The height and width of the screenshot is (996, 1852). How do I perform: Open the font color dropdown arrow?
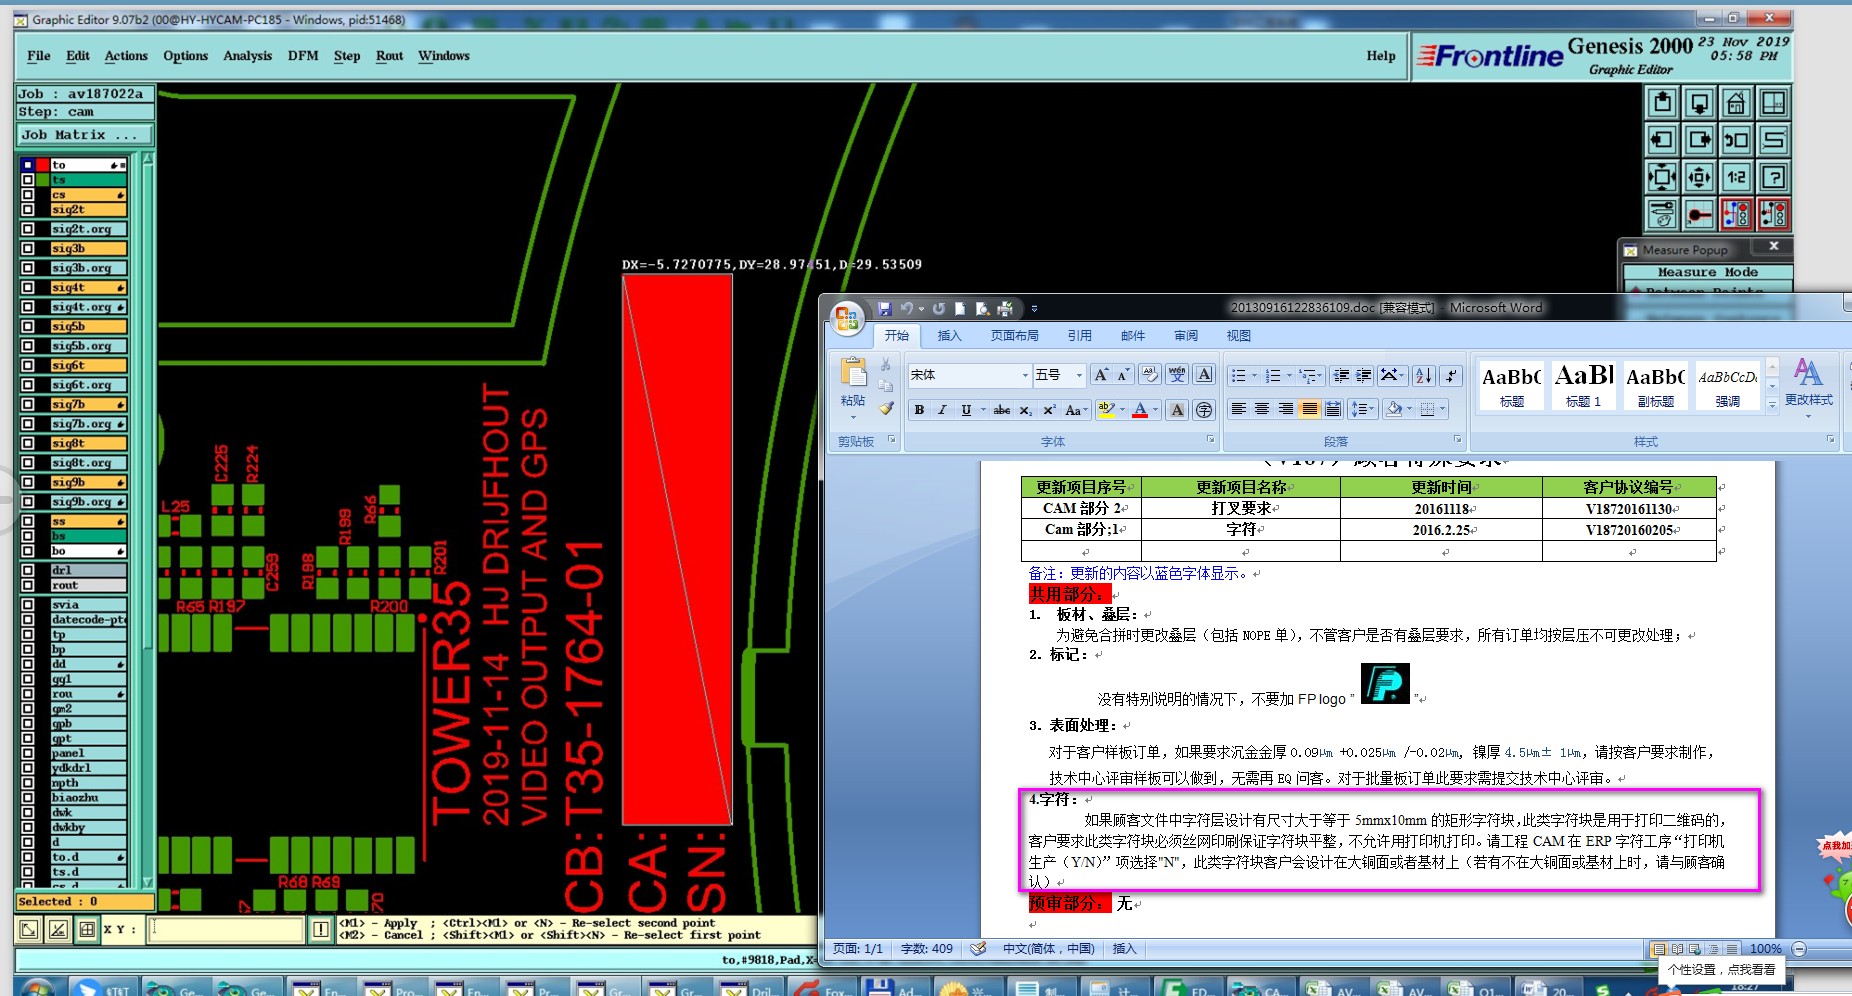click(x=1155, y=410)
